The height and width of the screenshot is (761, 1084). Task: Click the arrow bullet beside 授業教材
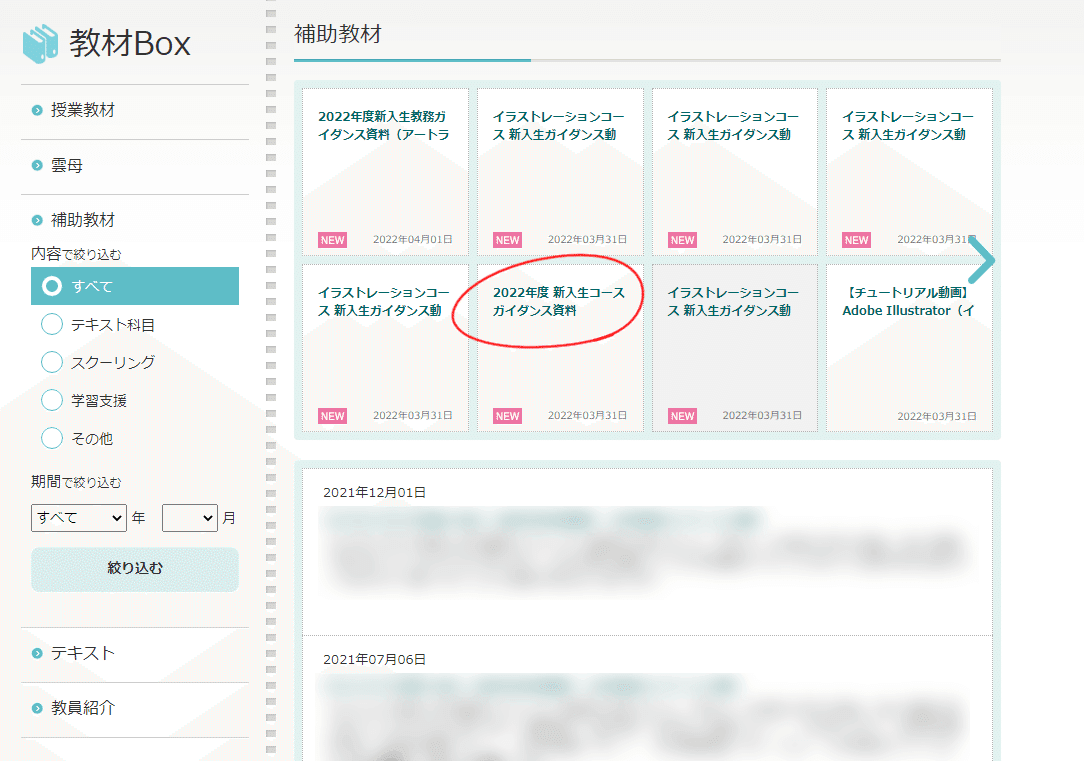click(37, 111)
